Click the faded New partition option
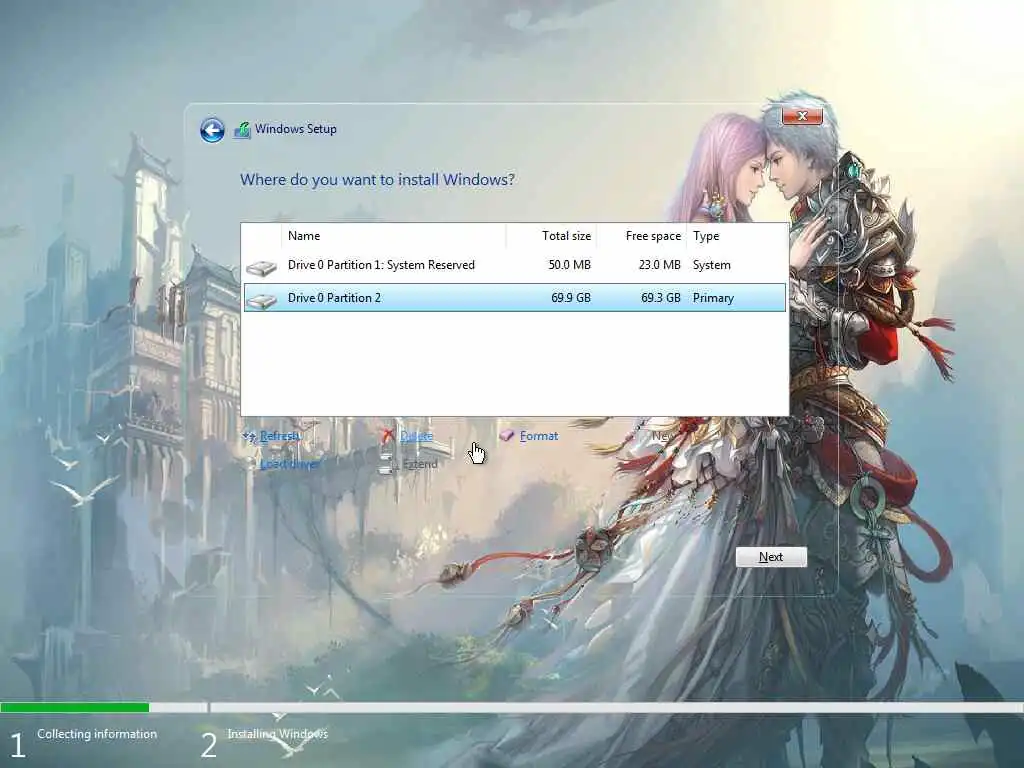 point(664,436)
